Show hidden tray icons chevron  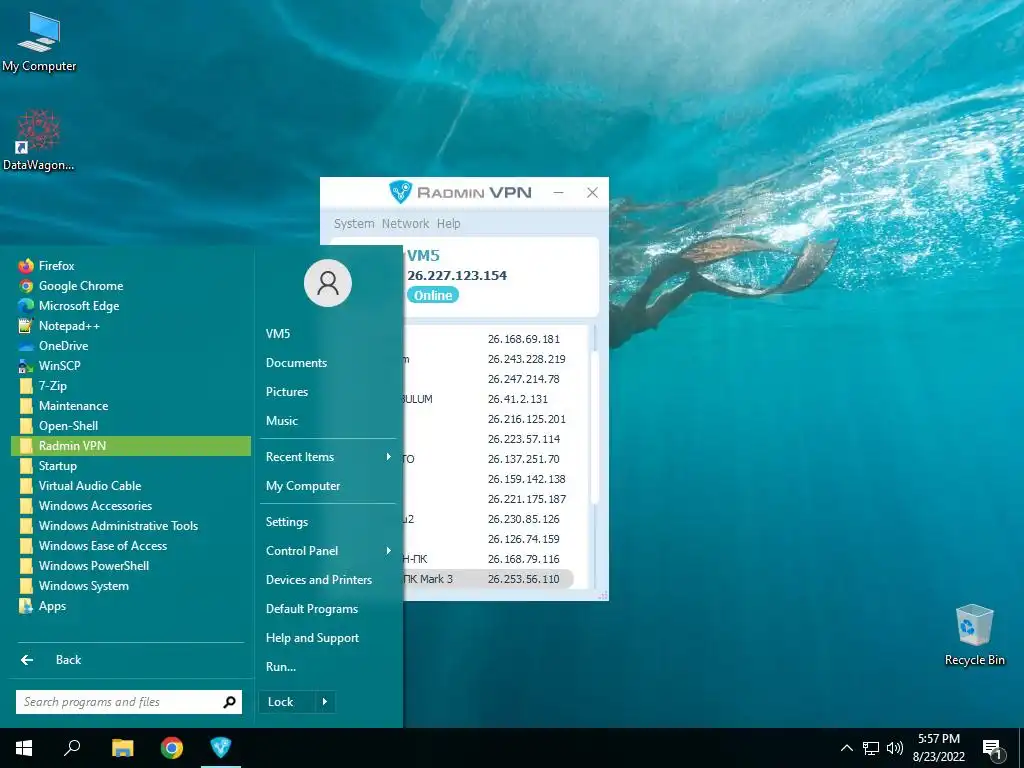846,748
